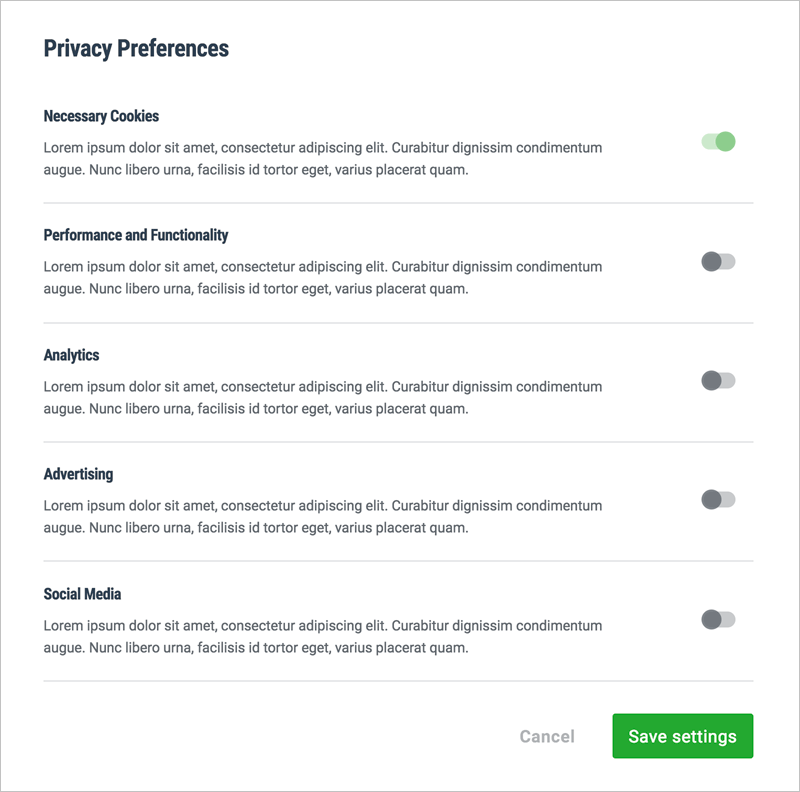Click the Necessary Cookies description text
This screenshot has height=792, width=800.
point(322,157)
